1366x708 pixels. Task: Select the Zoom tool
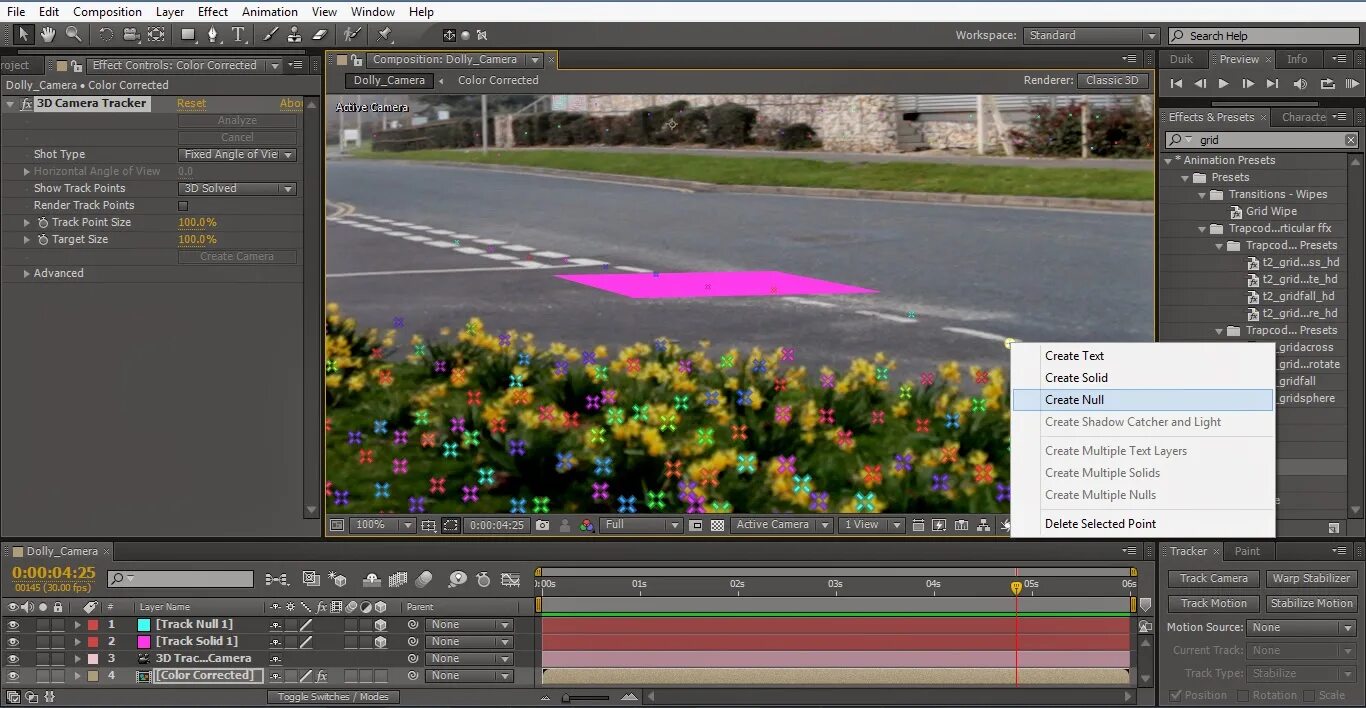(x=72, y=34)
